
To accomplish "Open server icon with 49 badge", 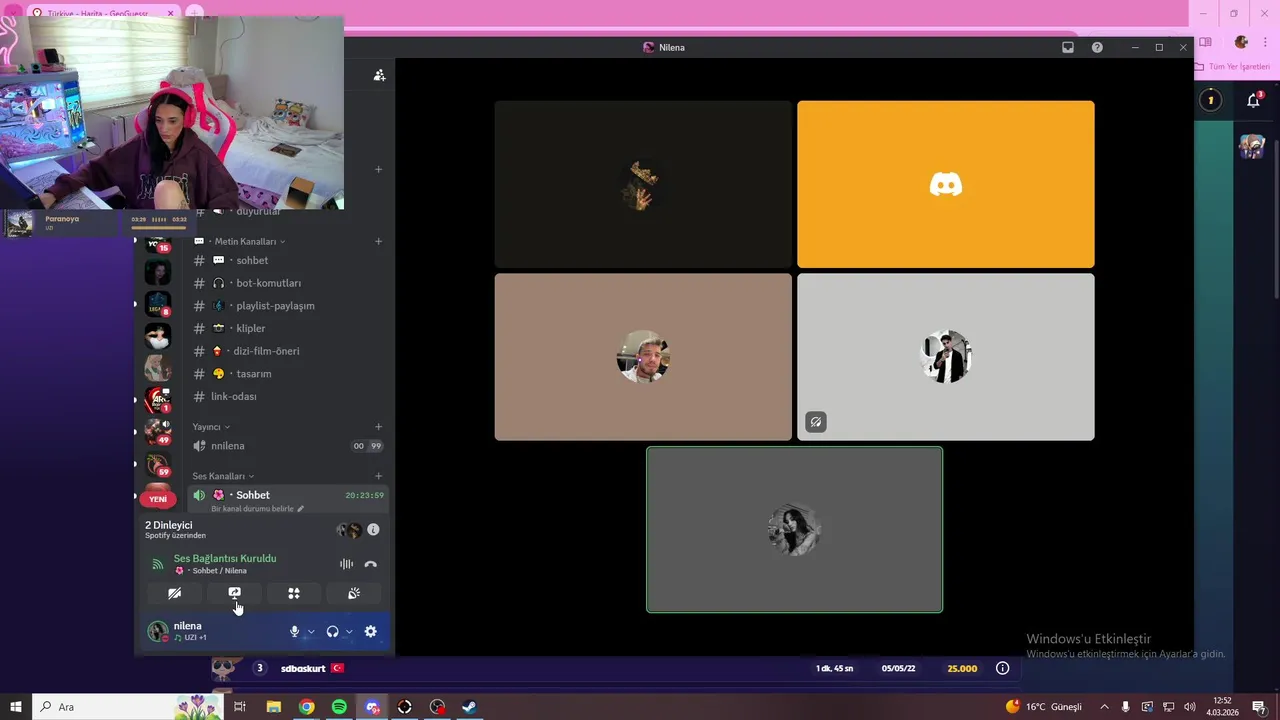I will pos(158,432).
